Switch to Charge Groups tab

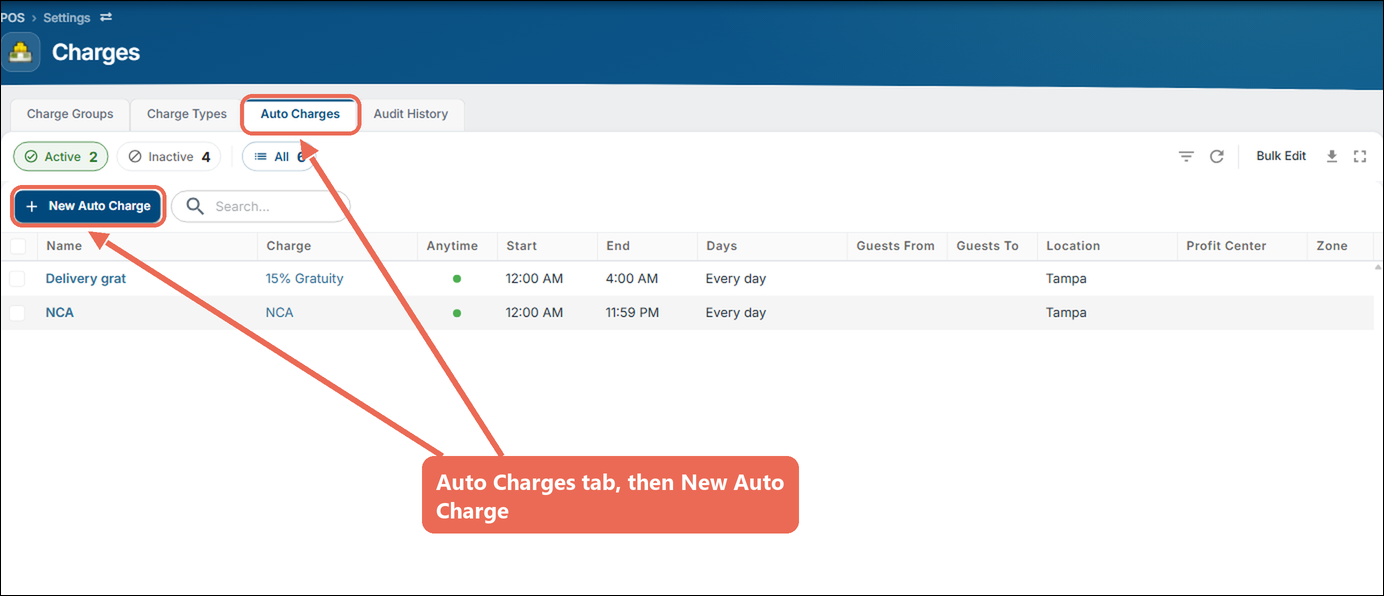(70, 114)
